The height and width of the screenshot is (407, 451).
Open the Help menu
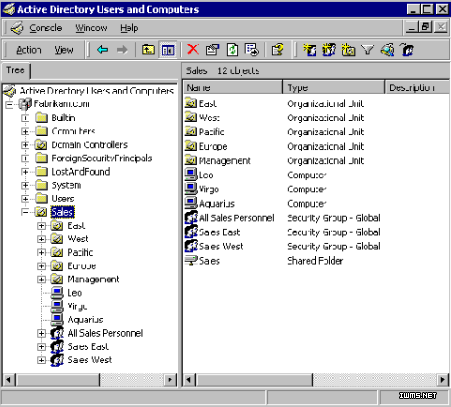[x=129, y=28]
